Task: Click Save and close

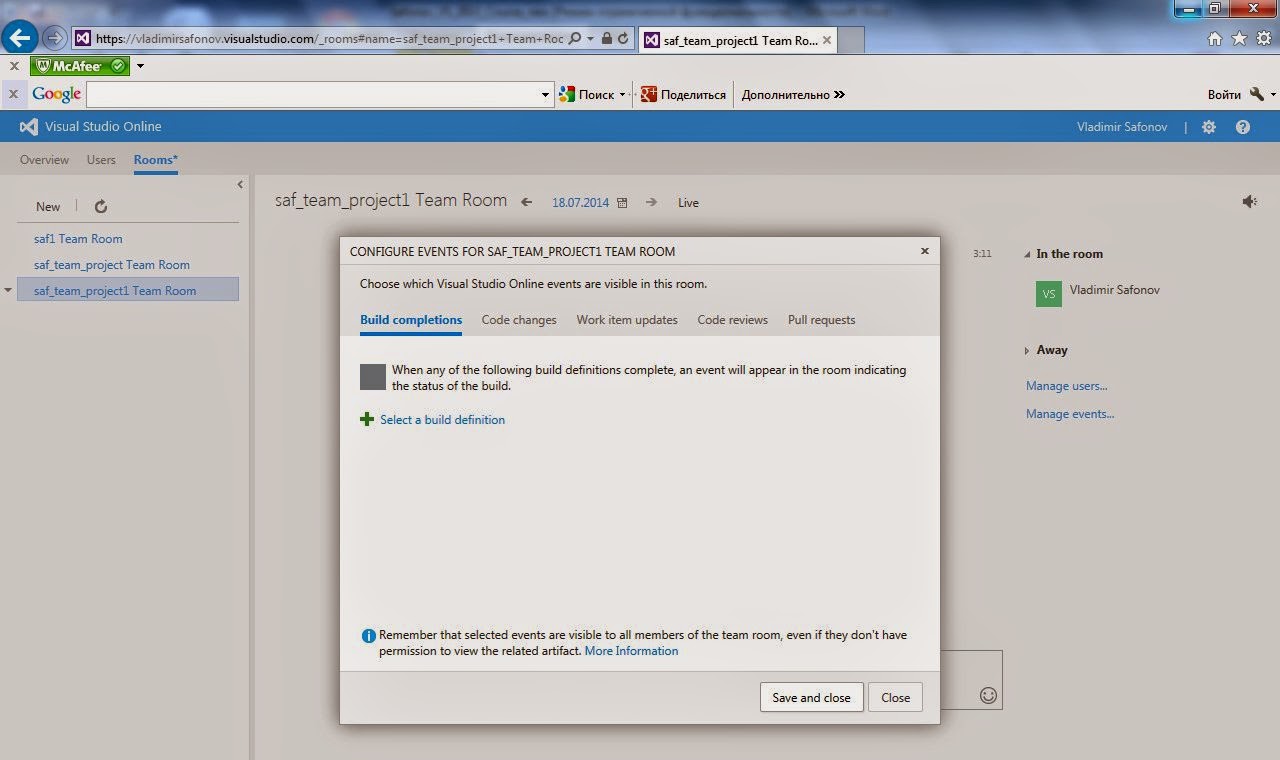Action: point(811,697)
